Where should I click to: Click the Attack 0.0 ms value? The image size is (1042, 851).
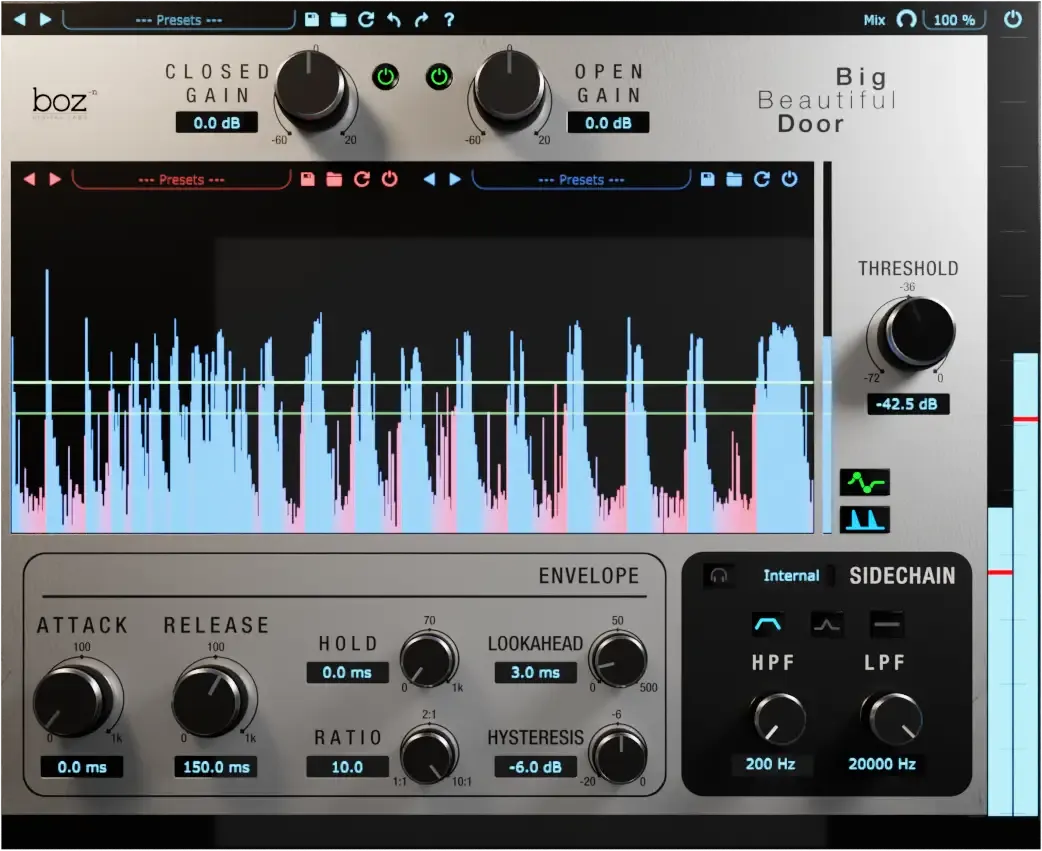[x=82, y=767]
